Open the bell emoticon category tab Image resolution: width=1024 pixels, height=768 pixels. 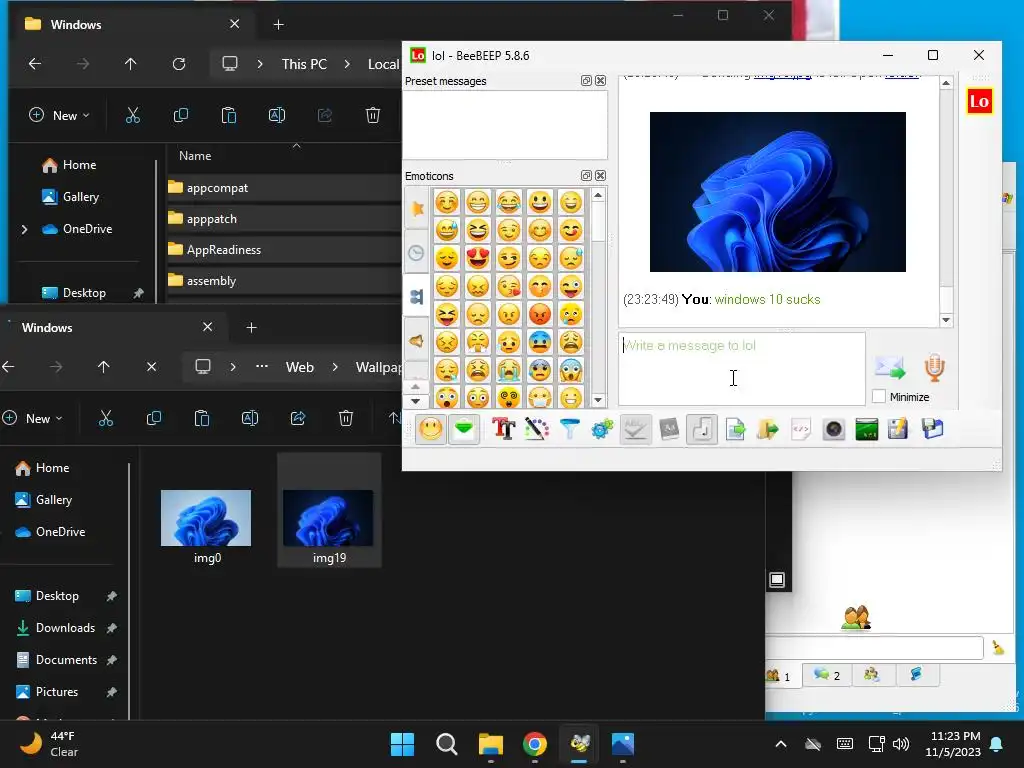pyautogui.click(x=417, y=340)
